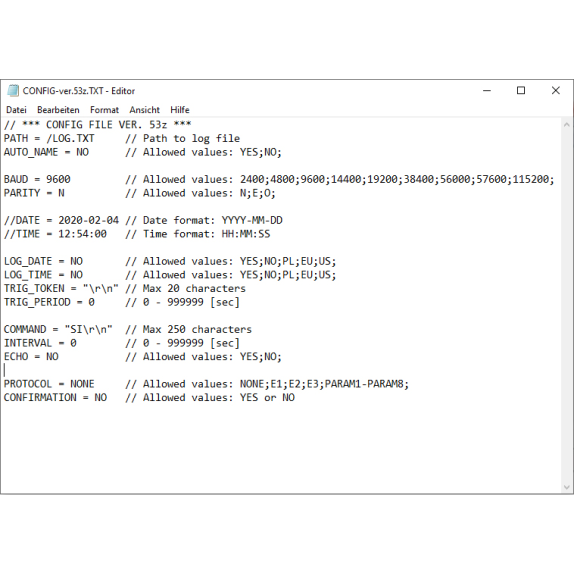This screenshot has width=575, height=575.
Task: Open the Ansicht menu
Action: point(144,110)
